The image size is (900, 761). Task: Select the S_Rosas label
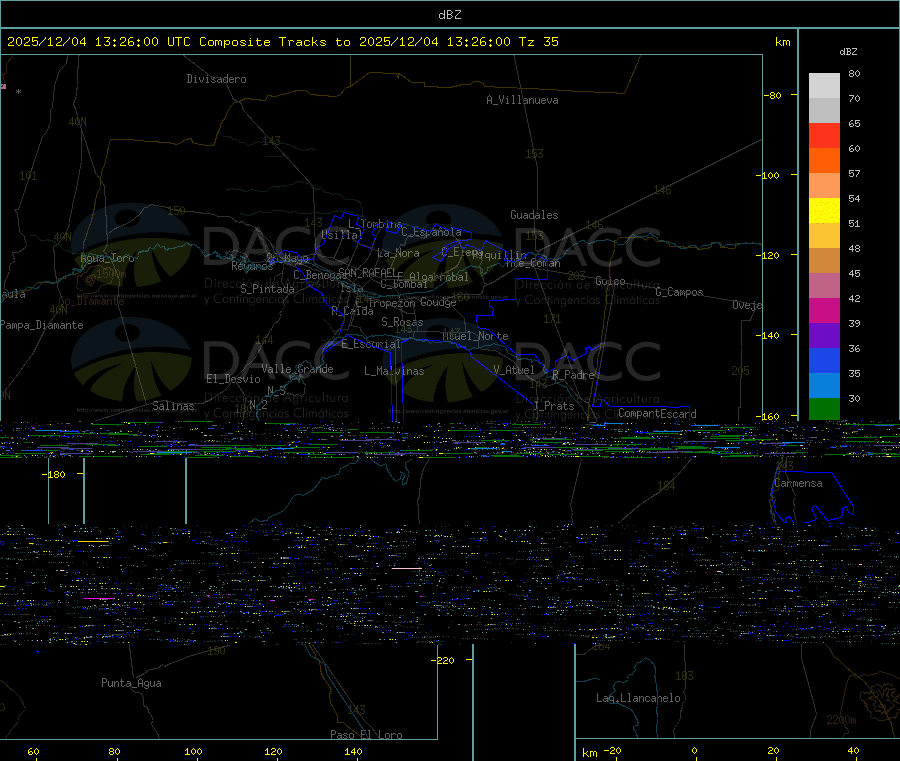point(402,322)
